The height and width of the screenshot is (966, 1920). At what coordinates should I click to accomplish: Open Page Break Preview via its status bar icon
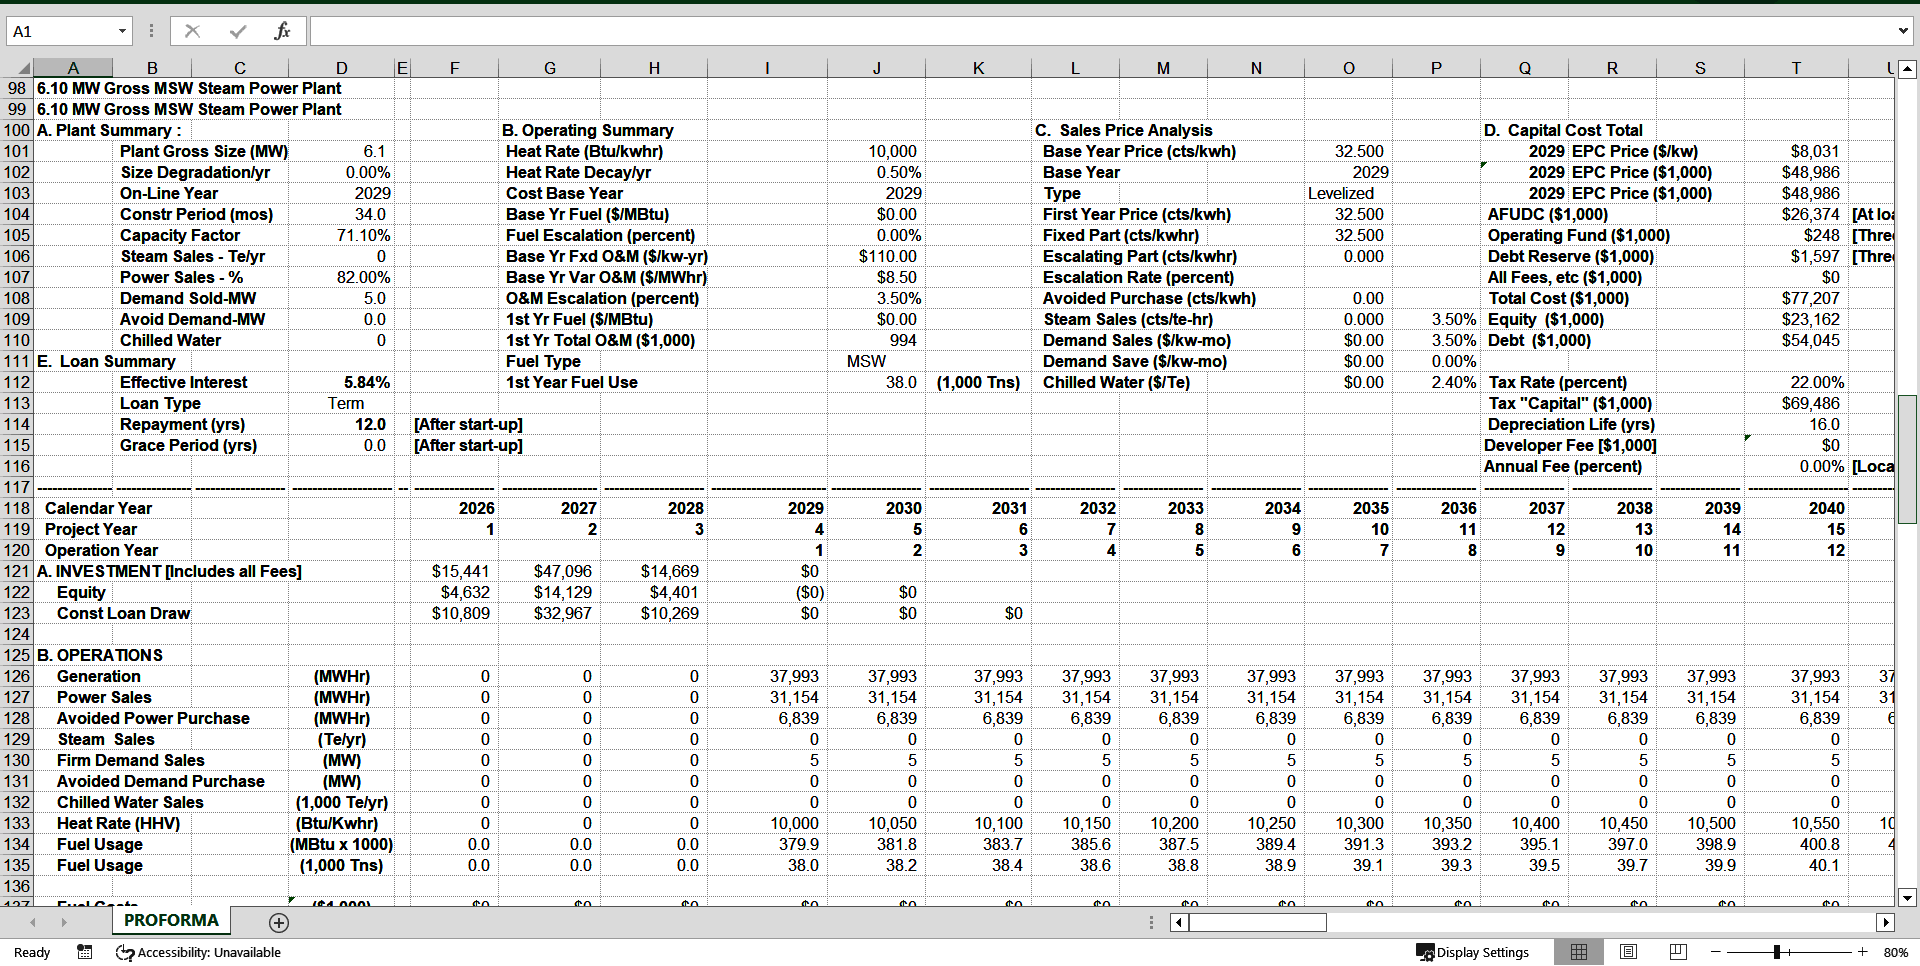[x=1677, y=952]
